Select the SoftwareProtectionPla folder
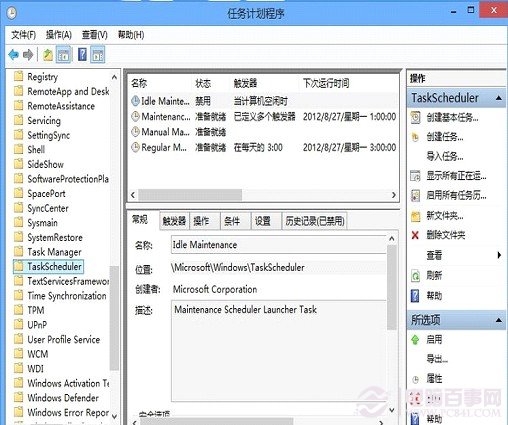Image resolution: width=508 pixels, height=425 pixels. point(68,179)
